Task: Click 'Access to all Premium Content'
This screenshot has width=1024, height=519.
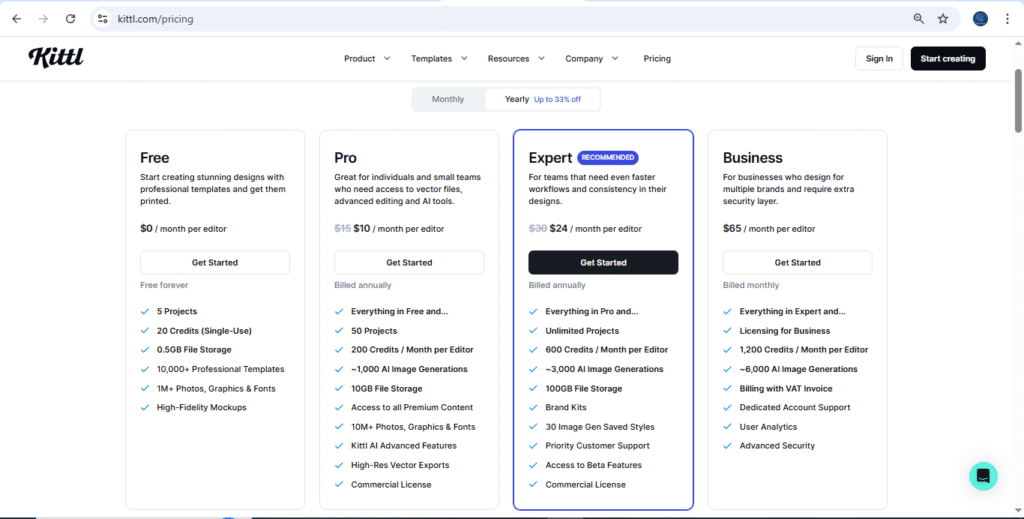Action: pos(412,407)
